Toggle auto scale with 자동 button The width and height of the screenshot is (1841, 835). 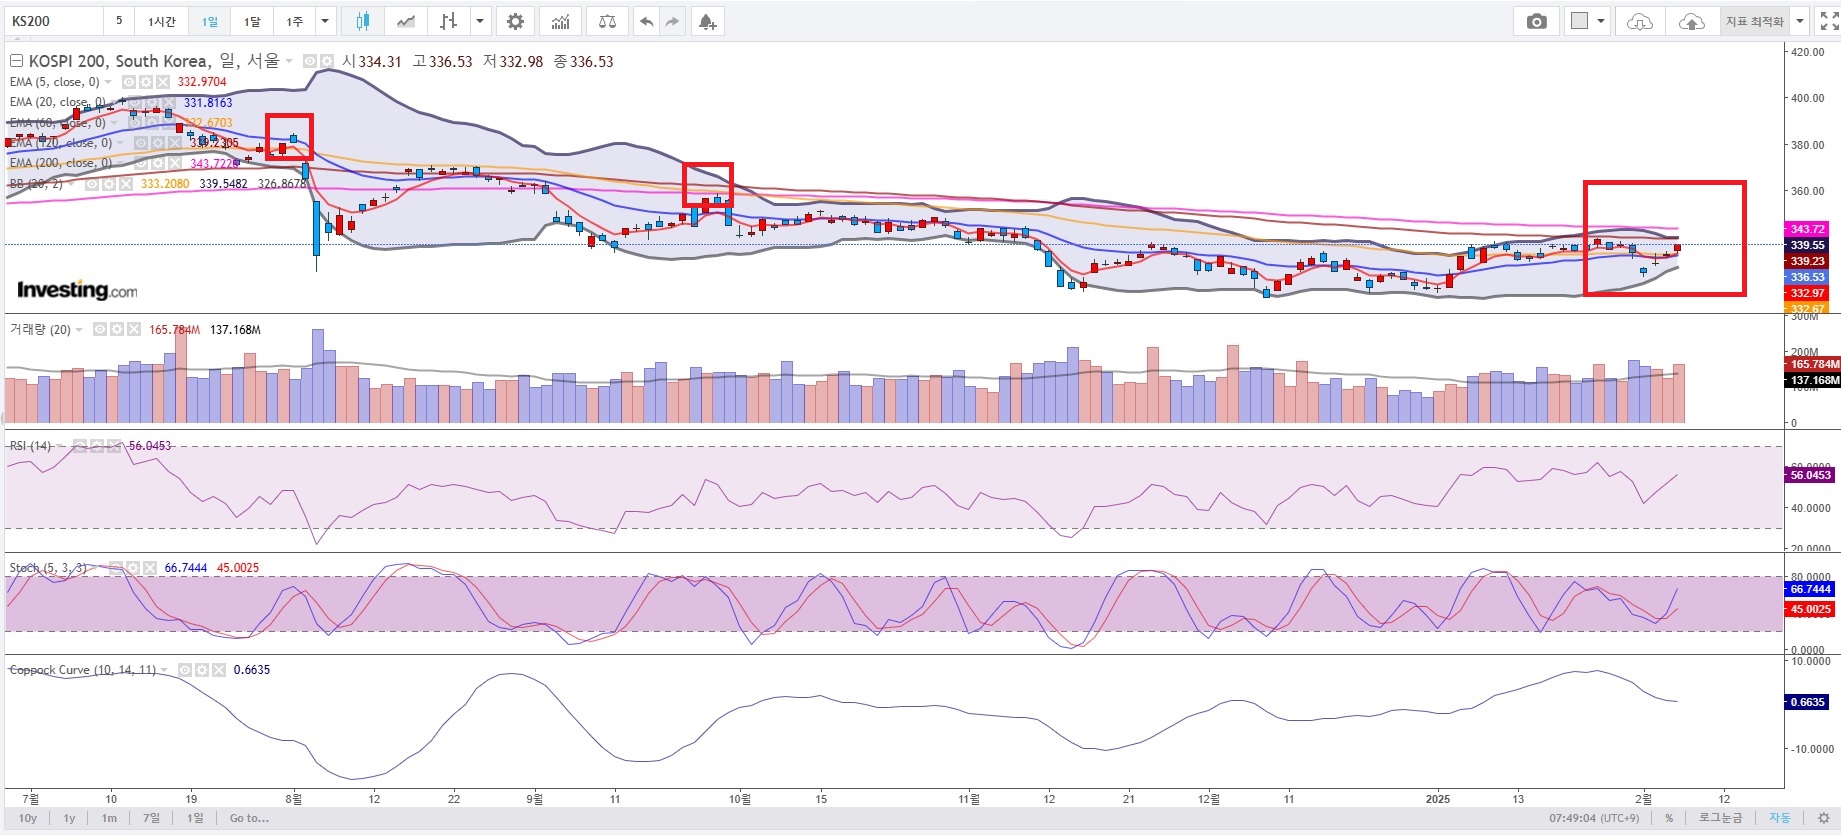pyautogui.click(x=1780, y=818)
